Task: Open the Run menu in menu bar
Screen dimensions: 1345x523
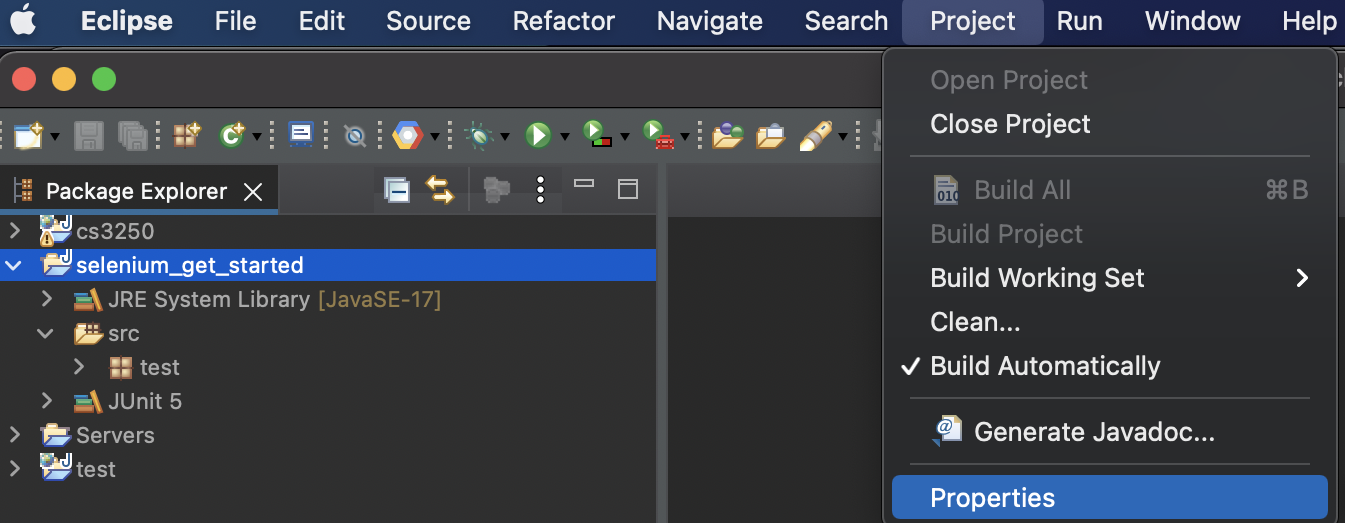Action: (x=1080, y=21)
